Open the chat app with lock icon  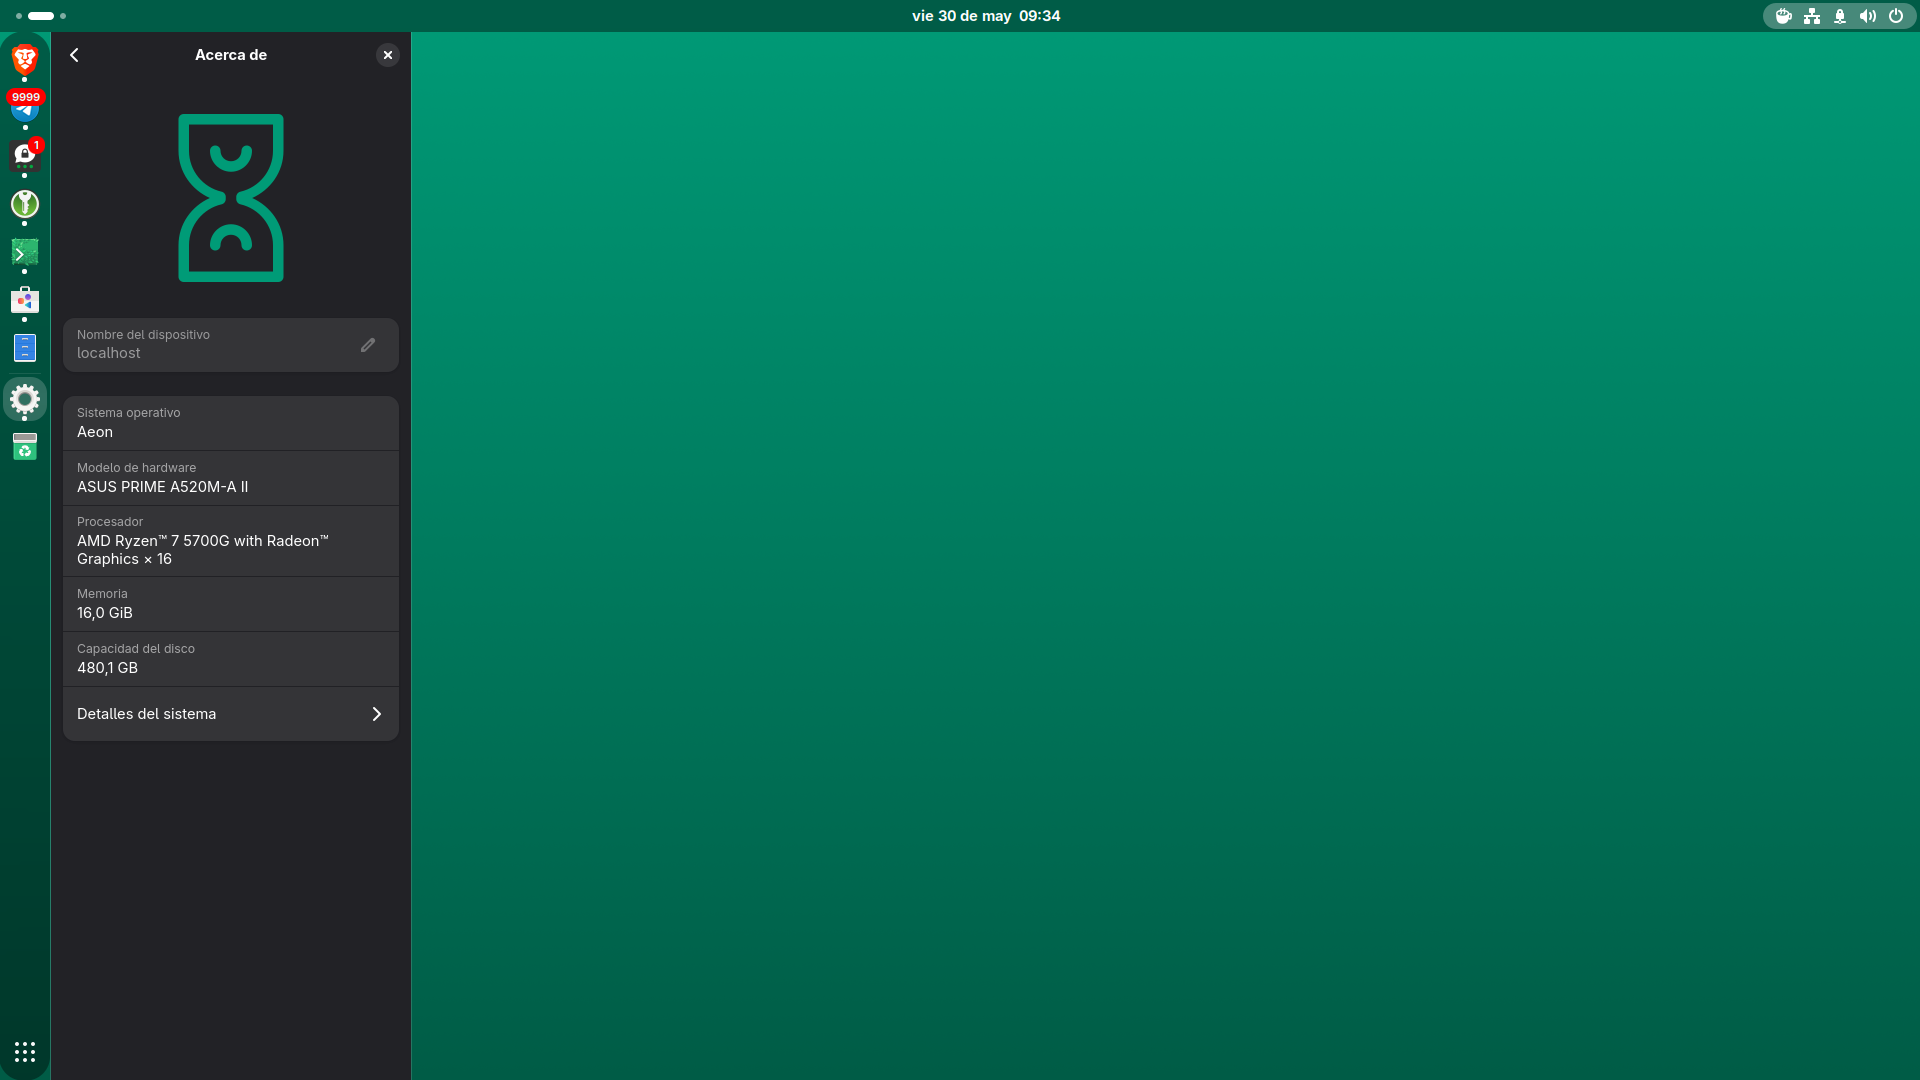click(25, 155)
